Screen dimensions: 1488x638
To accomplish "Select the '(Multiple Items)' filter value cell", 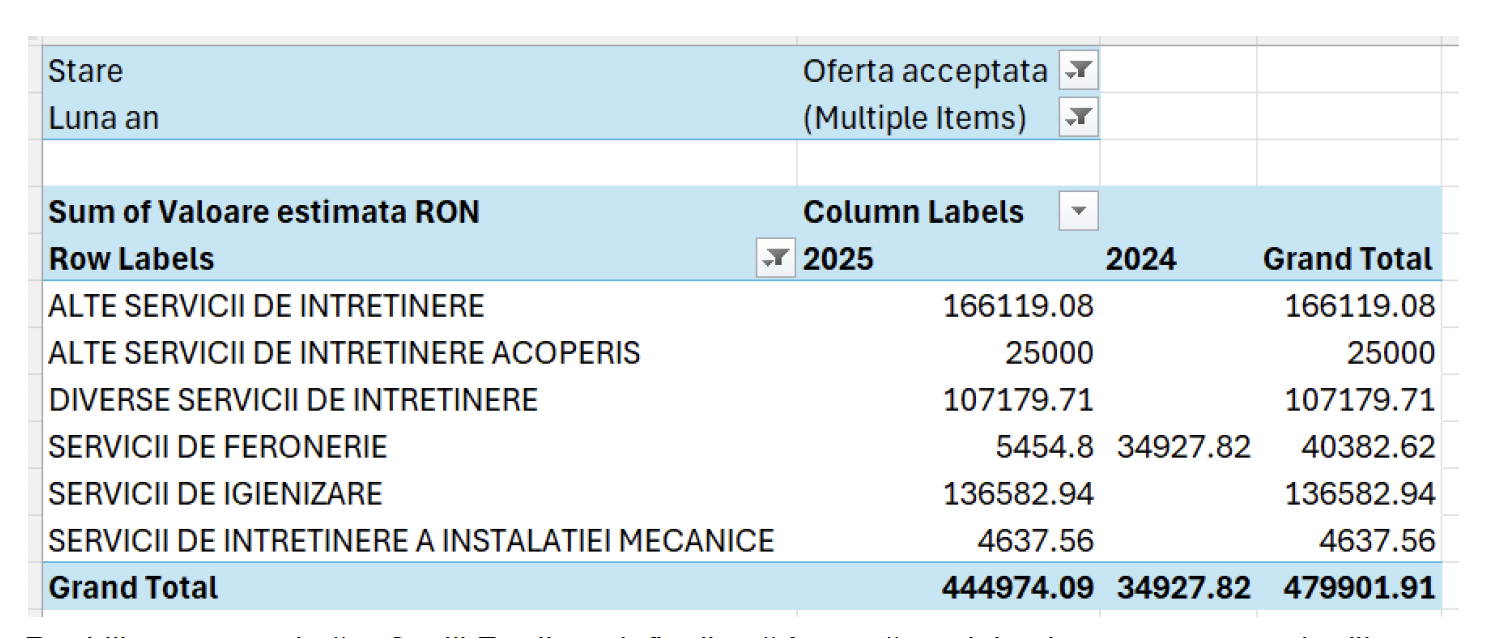I will click(915, 118).
